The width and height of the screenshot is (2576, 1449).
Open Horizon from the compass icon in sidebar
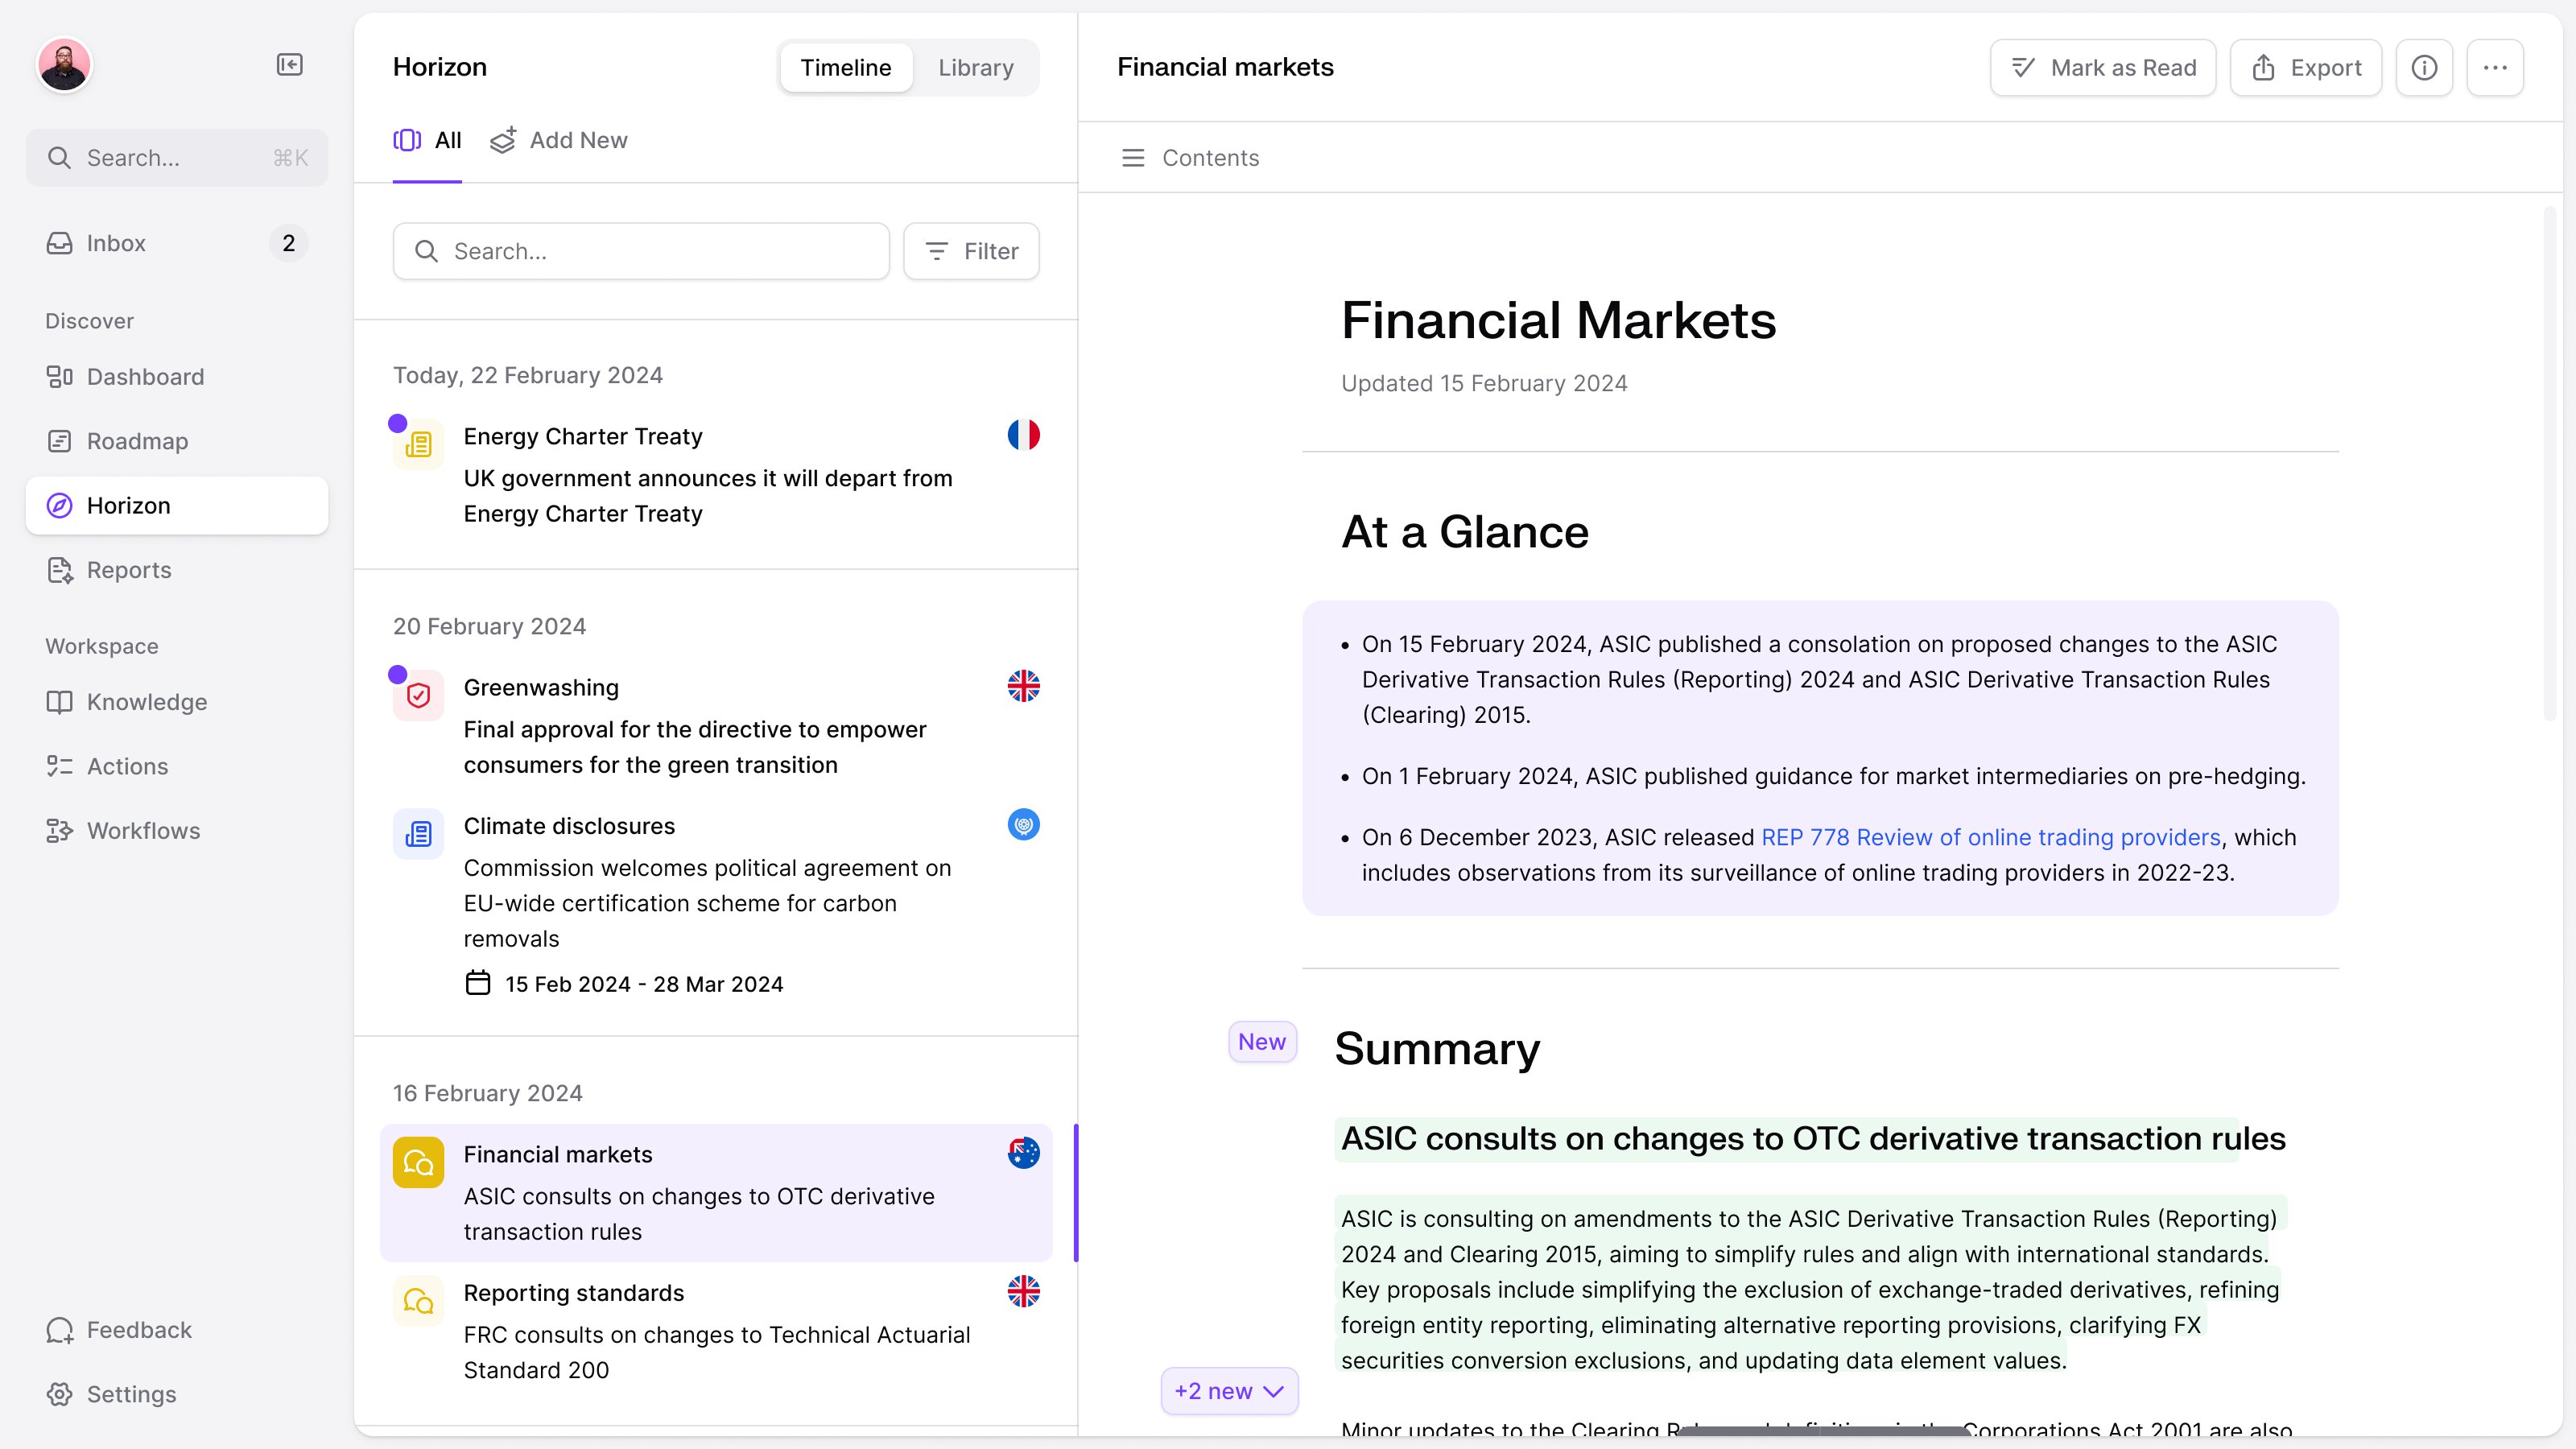click(x=60, y=506)
